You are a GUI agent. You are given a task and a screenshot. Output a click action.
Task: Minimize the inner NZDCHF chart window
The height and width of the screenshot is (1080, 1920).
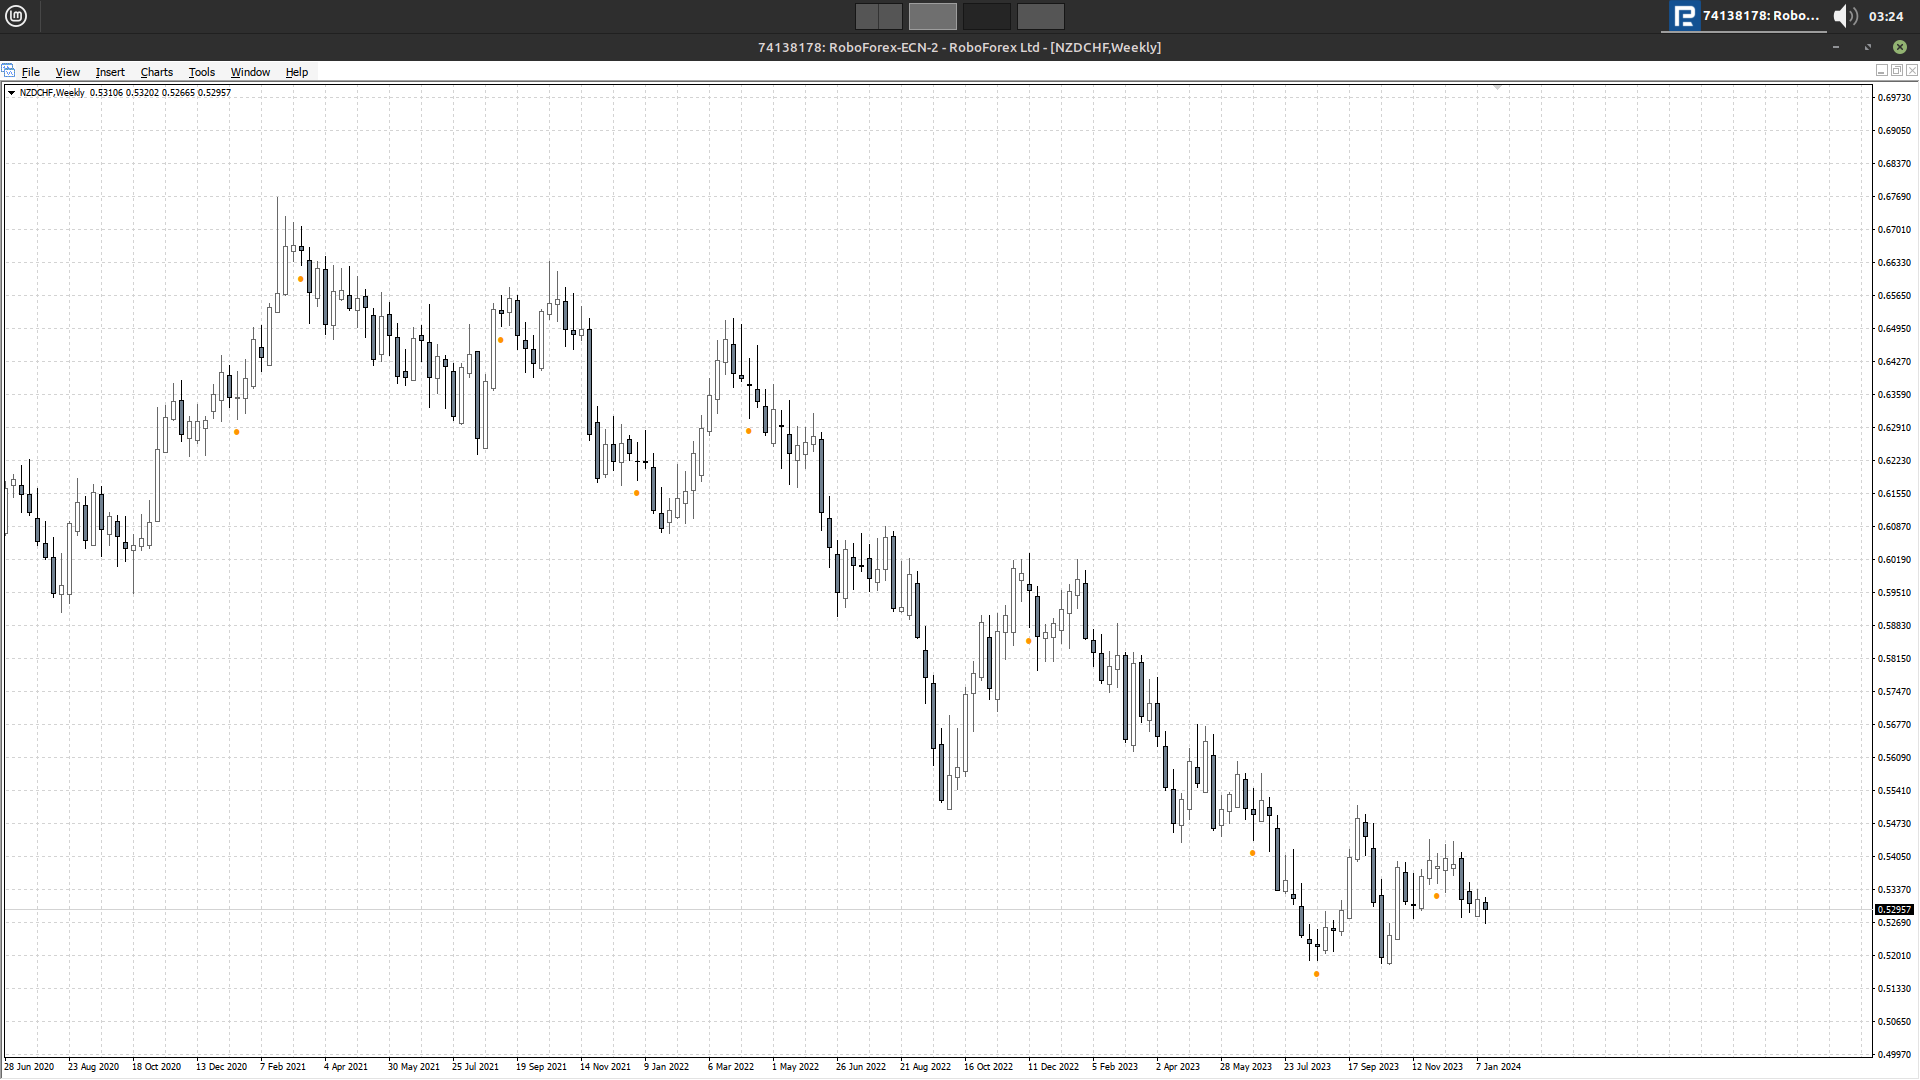pos(1881,70)
